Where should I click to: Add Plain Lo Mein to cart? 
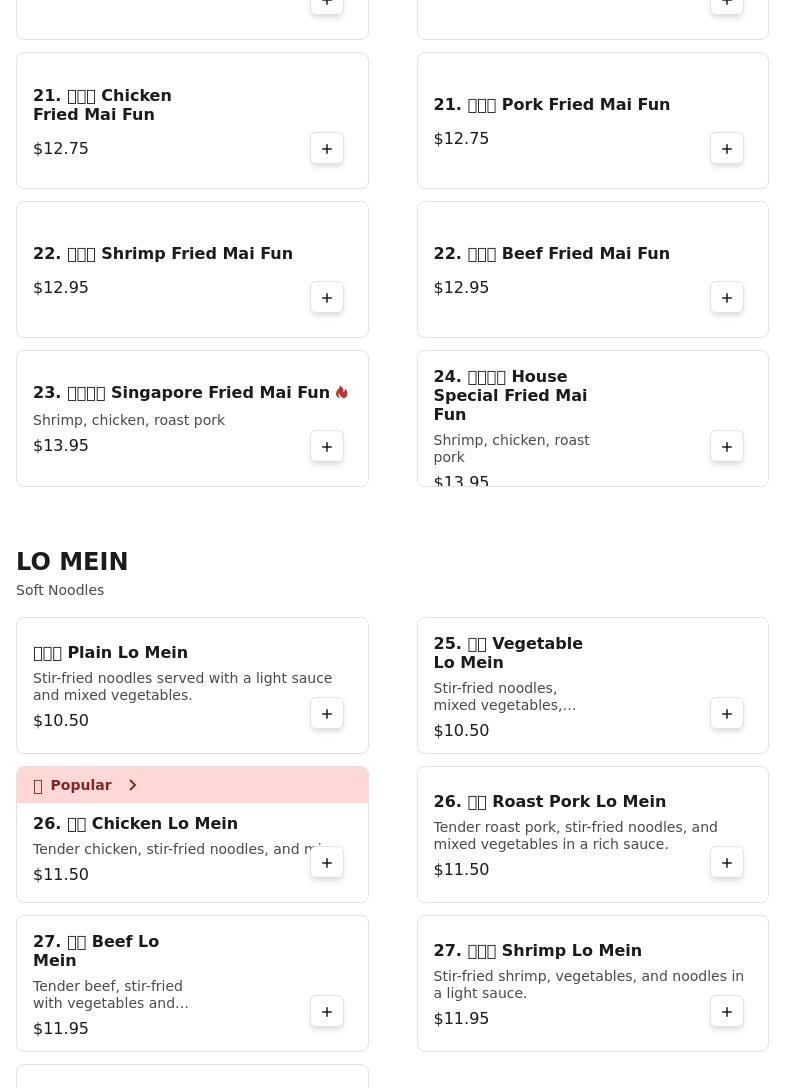(327, 714)
